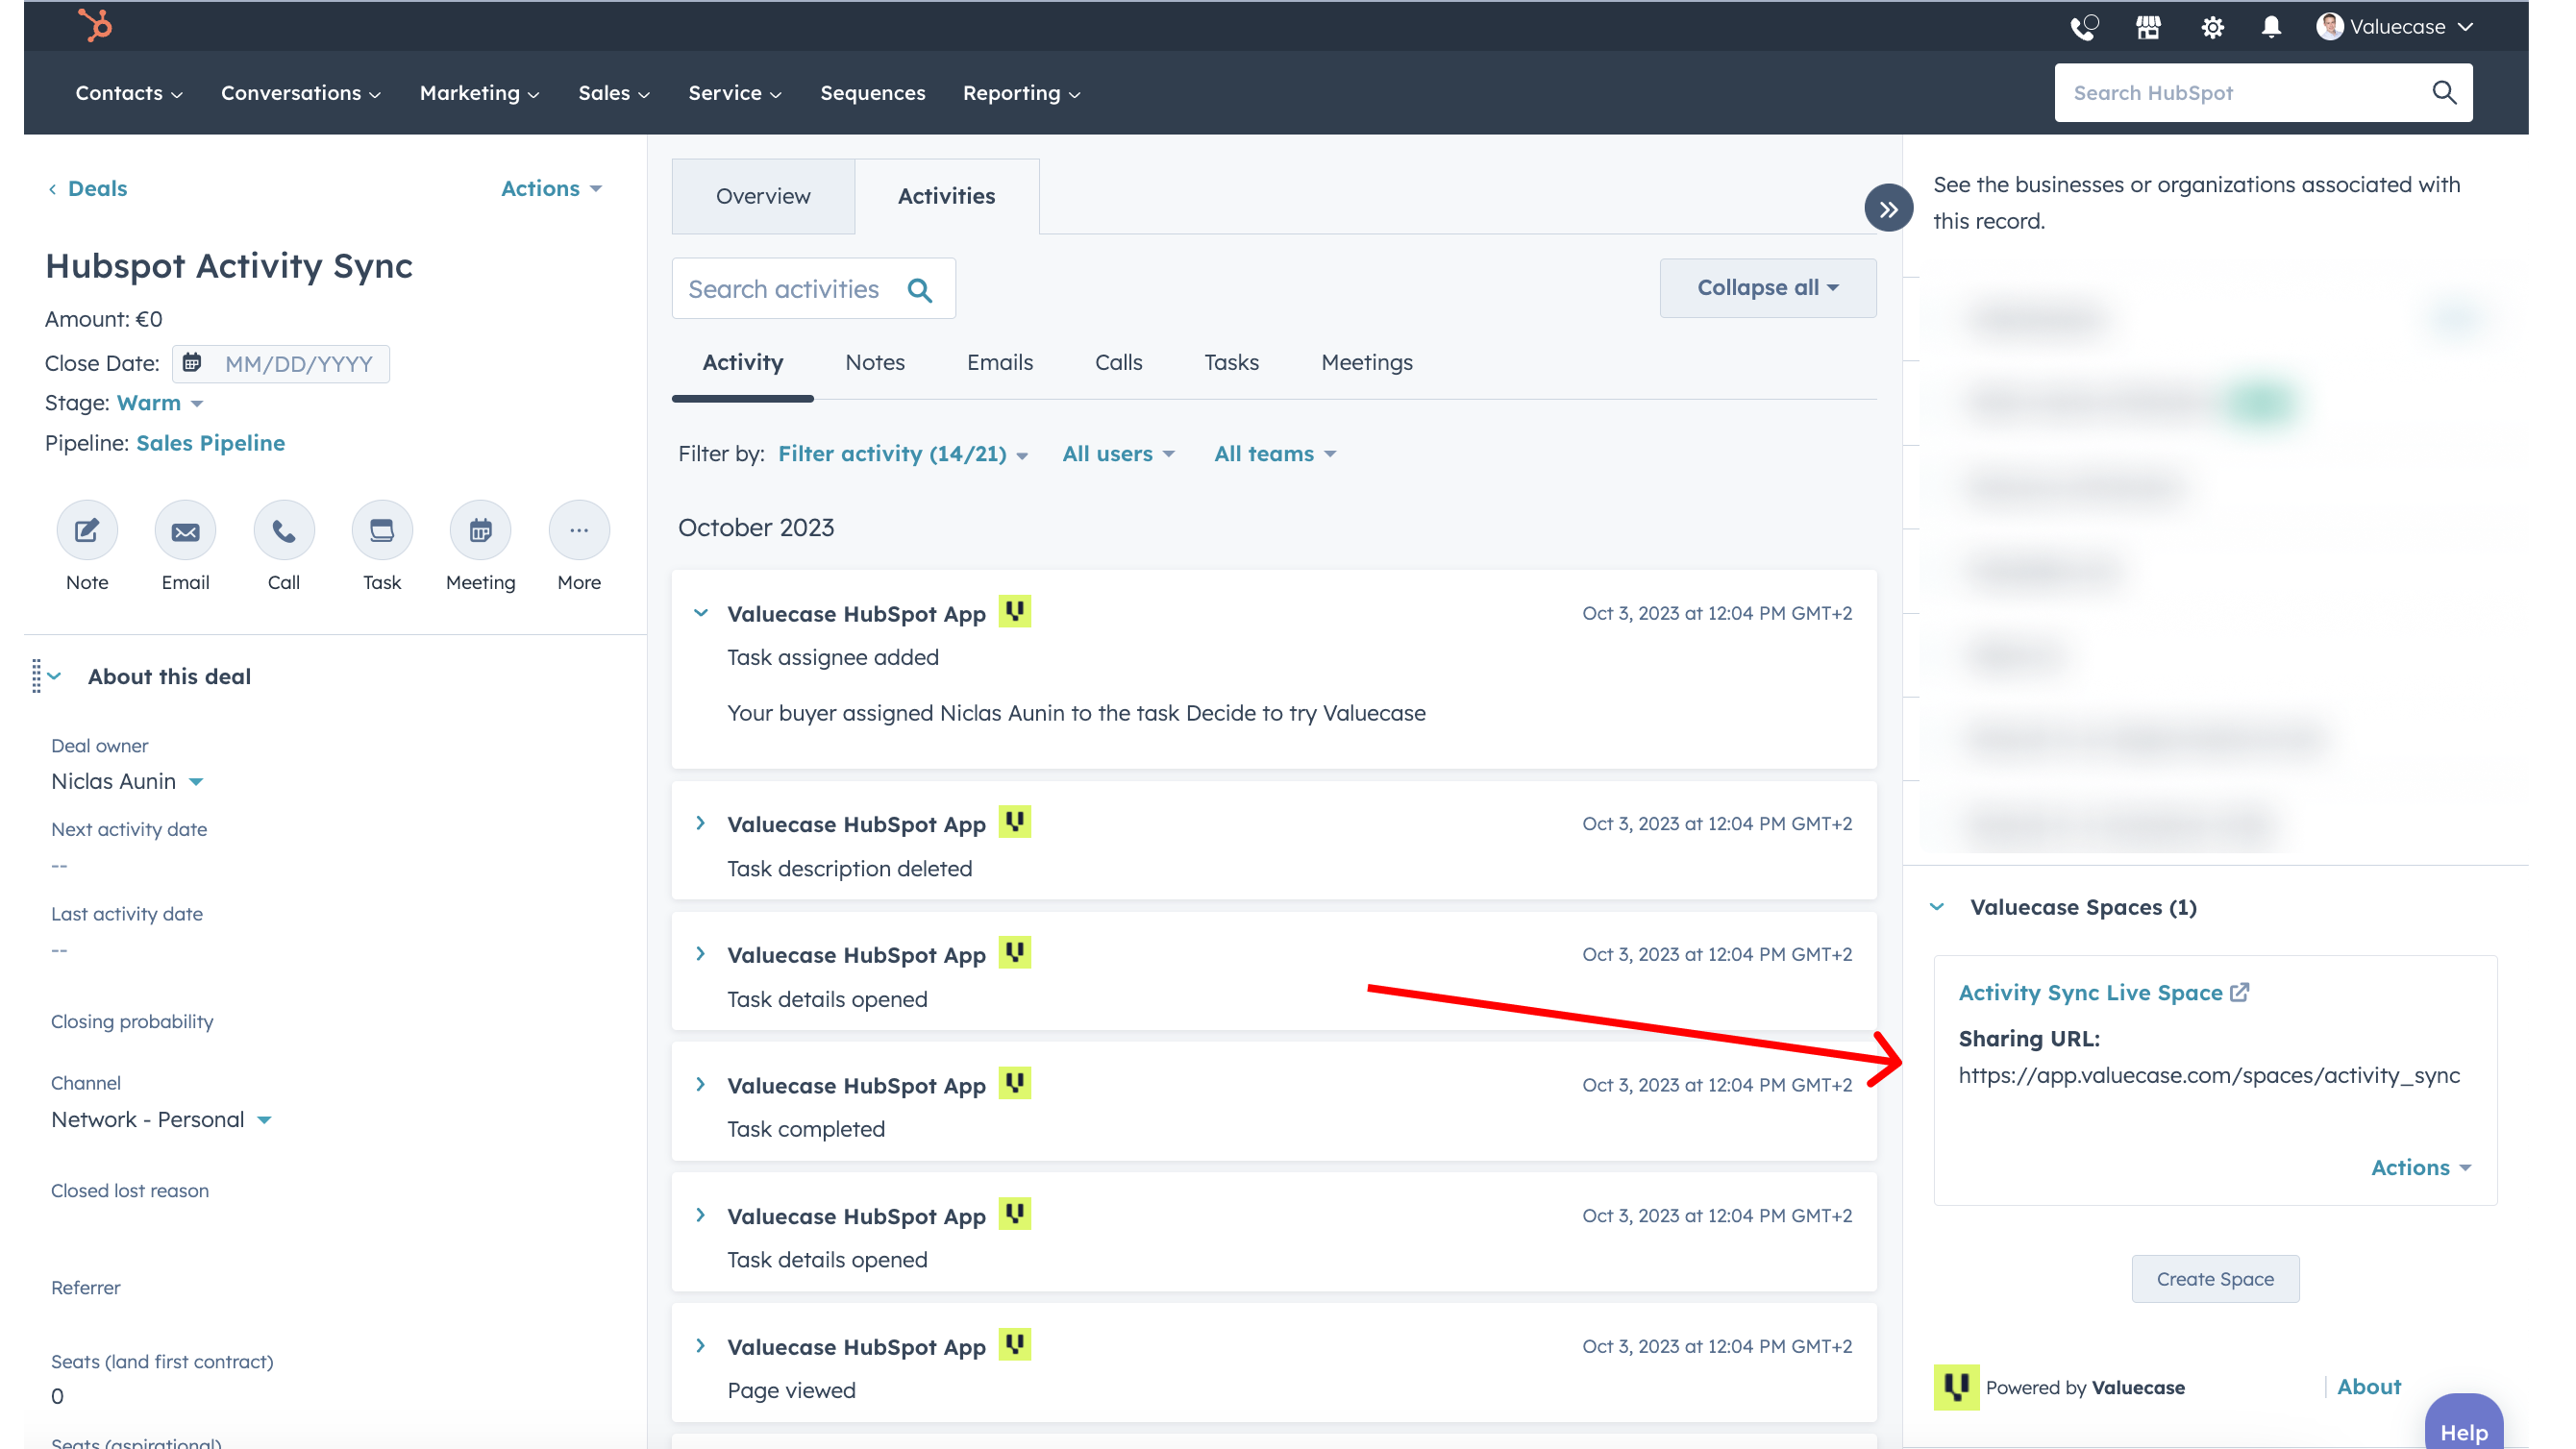The image size is (2576, 1449).
Task: Collapse the Valuecase Spaces section
Action: pyautogui.click(x=1937, y=907)
